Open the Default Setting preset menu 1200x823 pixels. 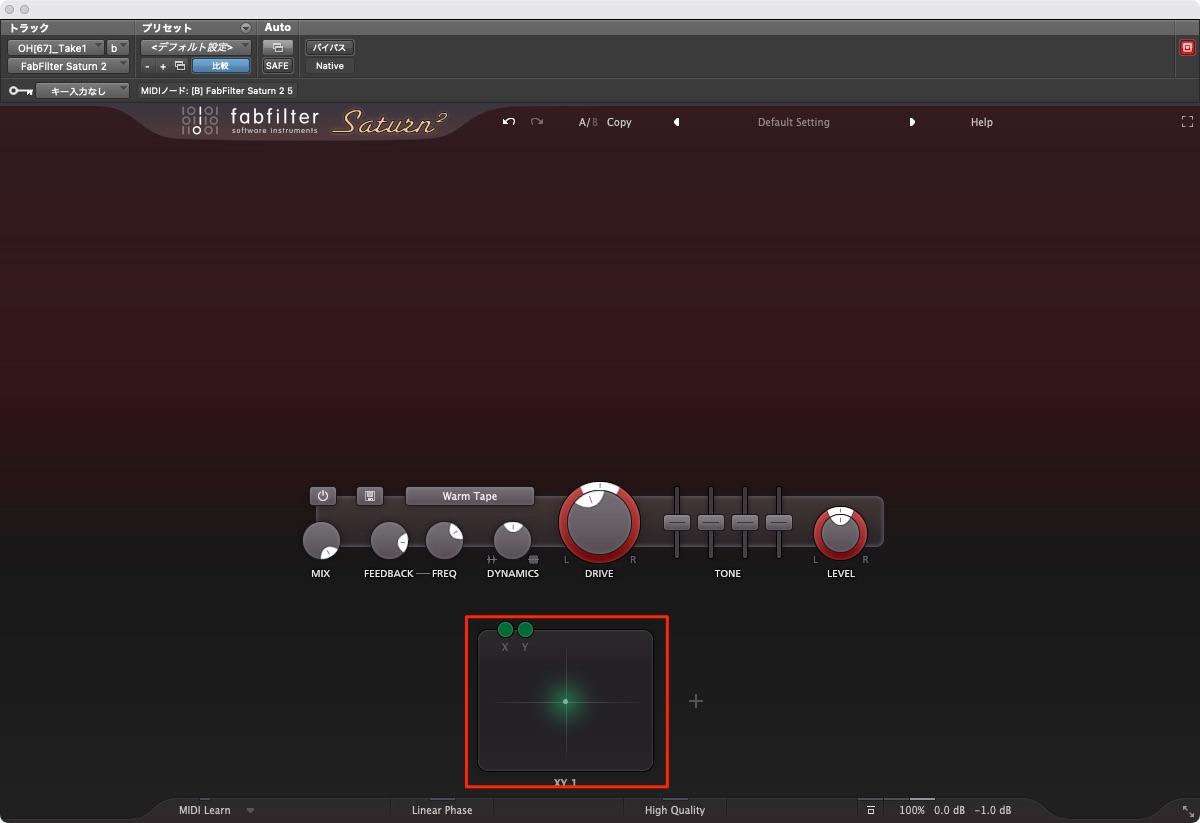coord(793,122)
